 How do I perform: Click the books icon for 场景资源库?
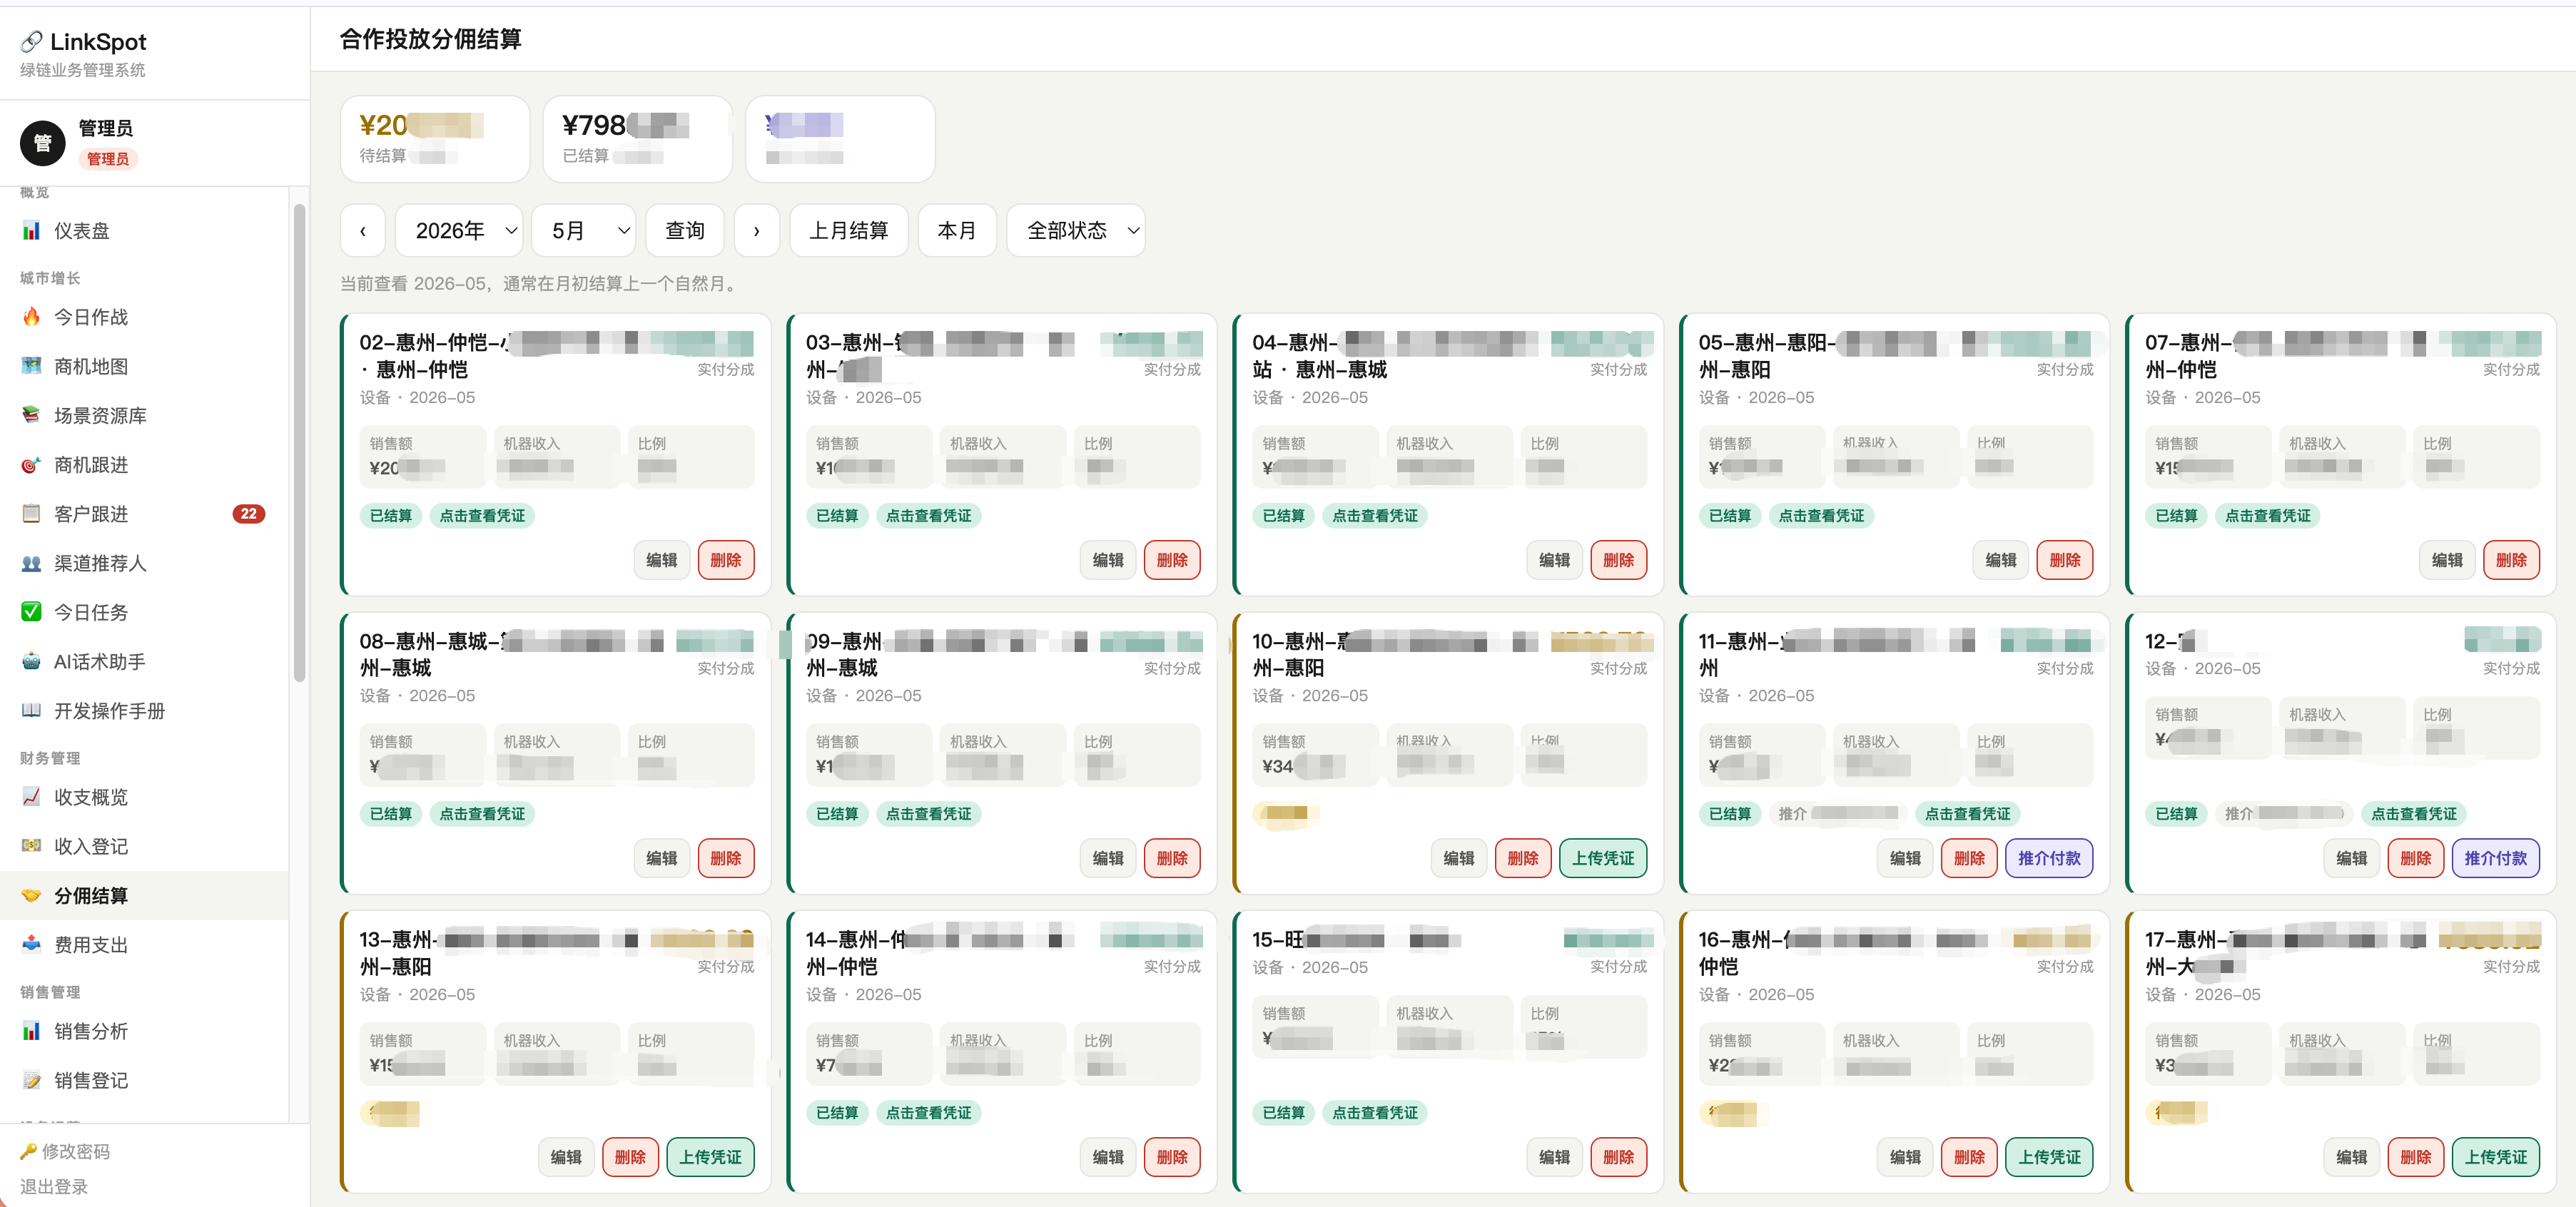[31, 415]
